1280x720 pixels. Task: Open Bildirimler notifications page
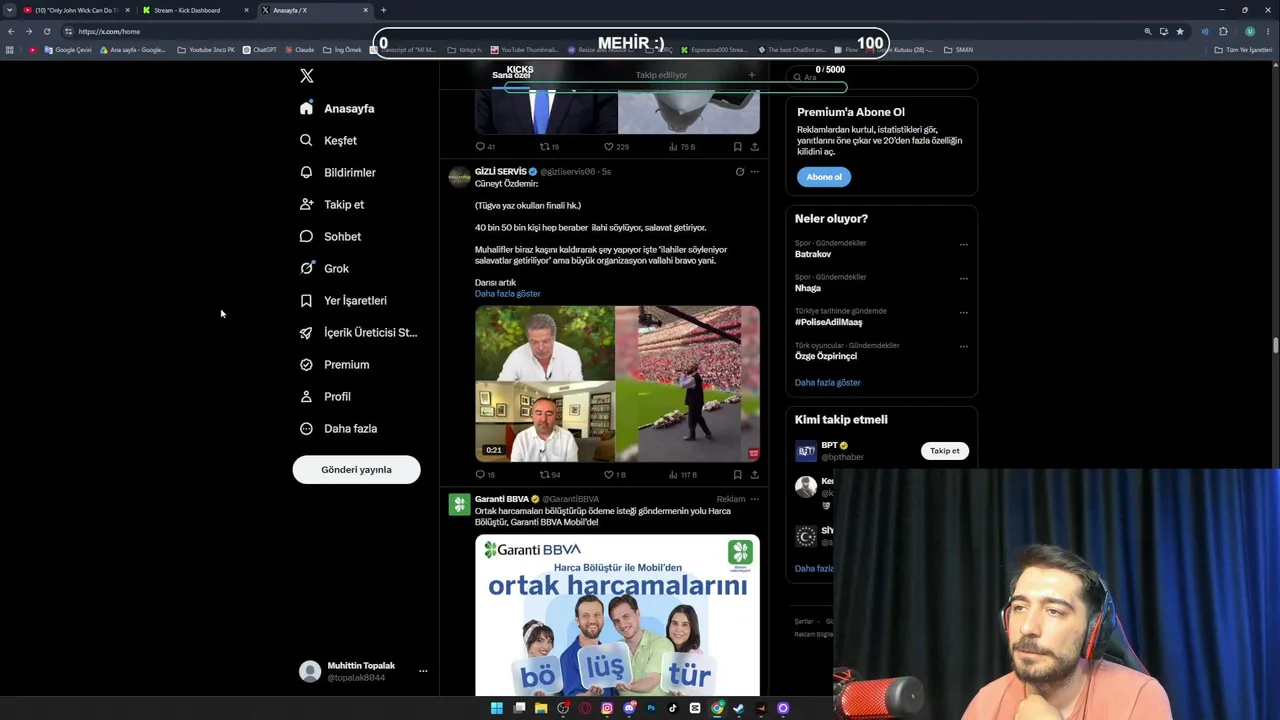(x=338, y=172)
